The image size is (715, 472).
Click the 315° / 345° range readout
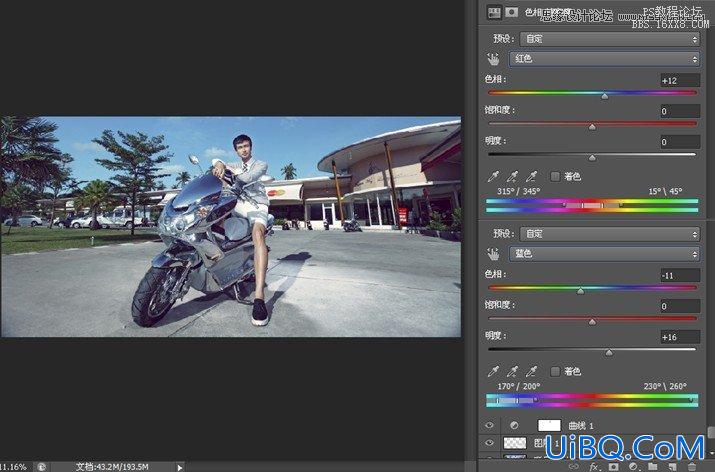pos(518,191)
